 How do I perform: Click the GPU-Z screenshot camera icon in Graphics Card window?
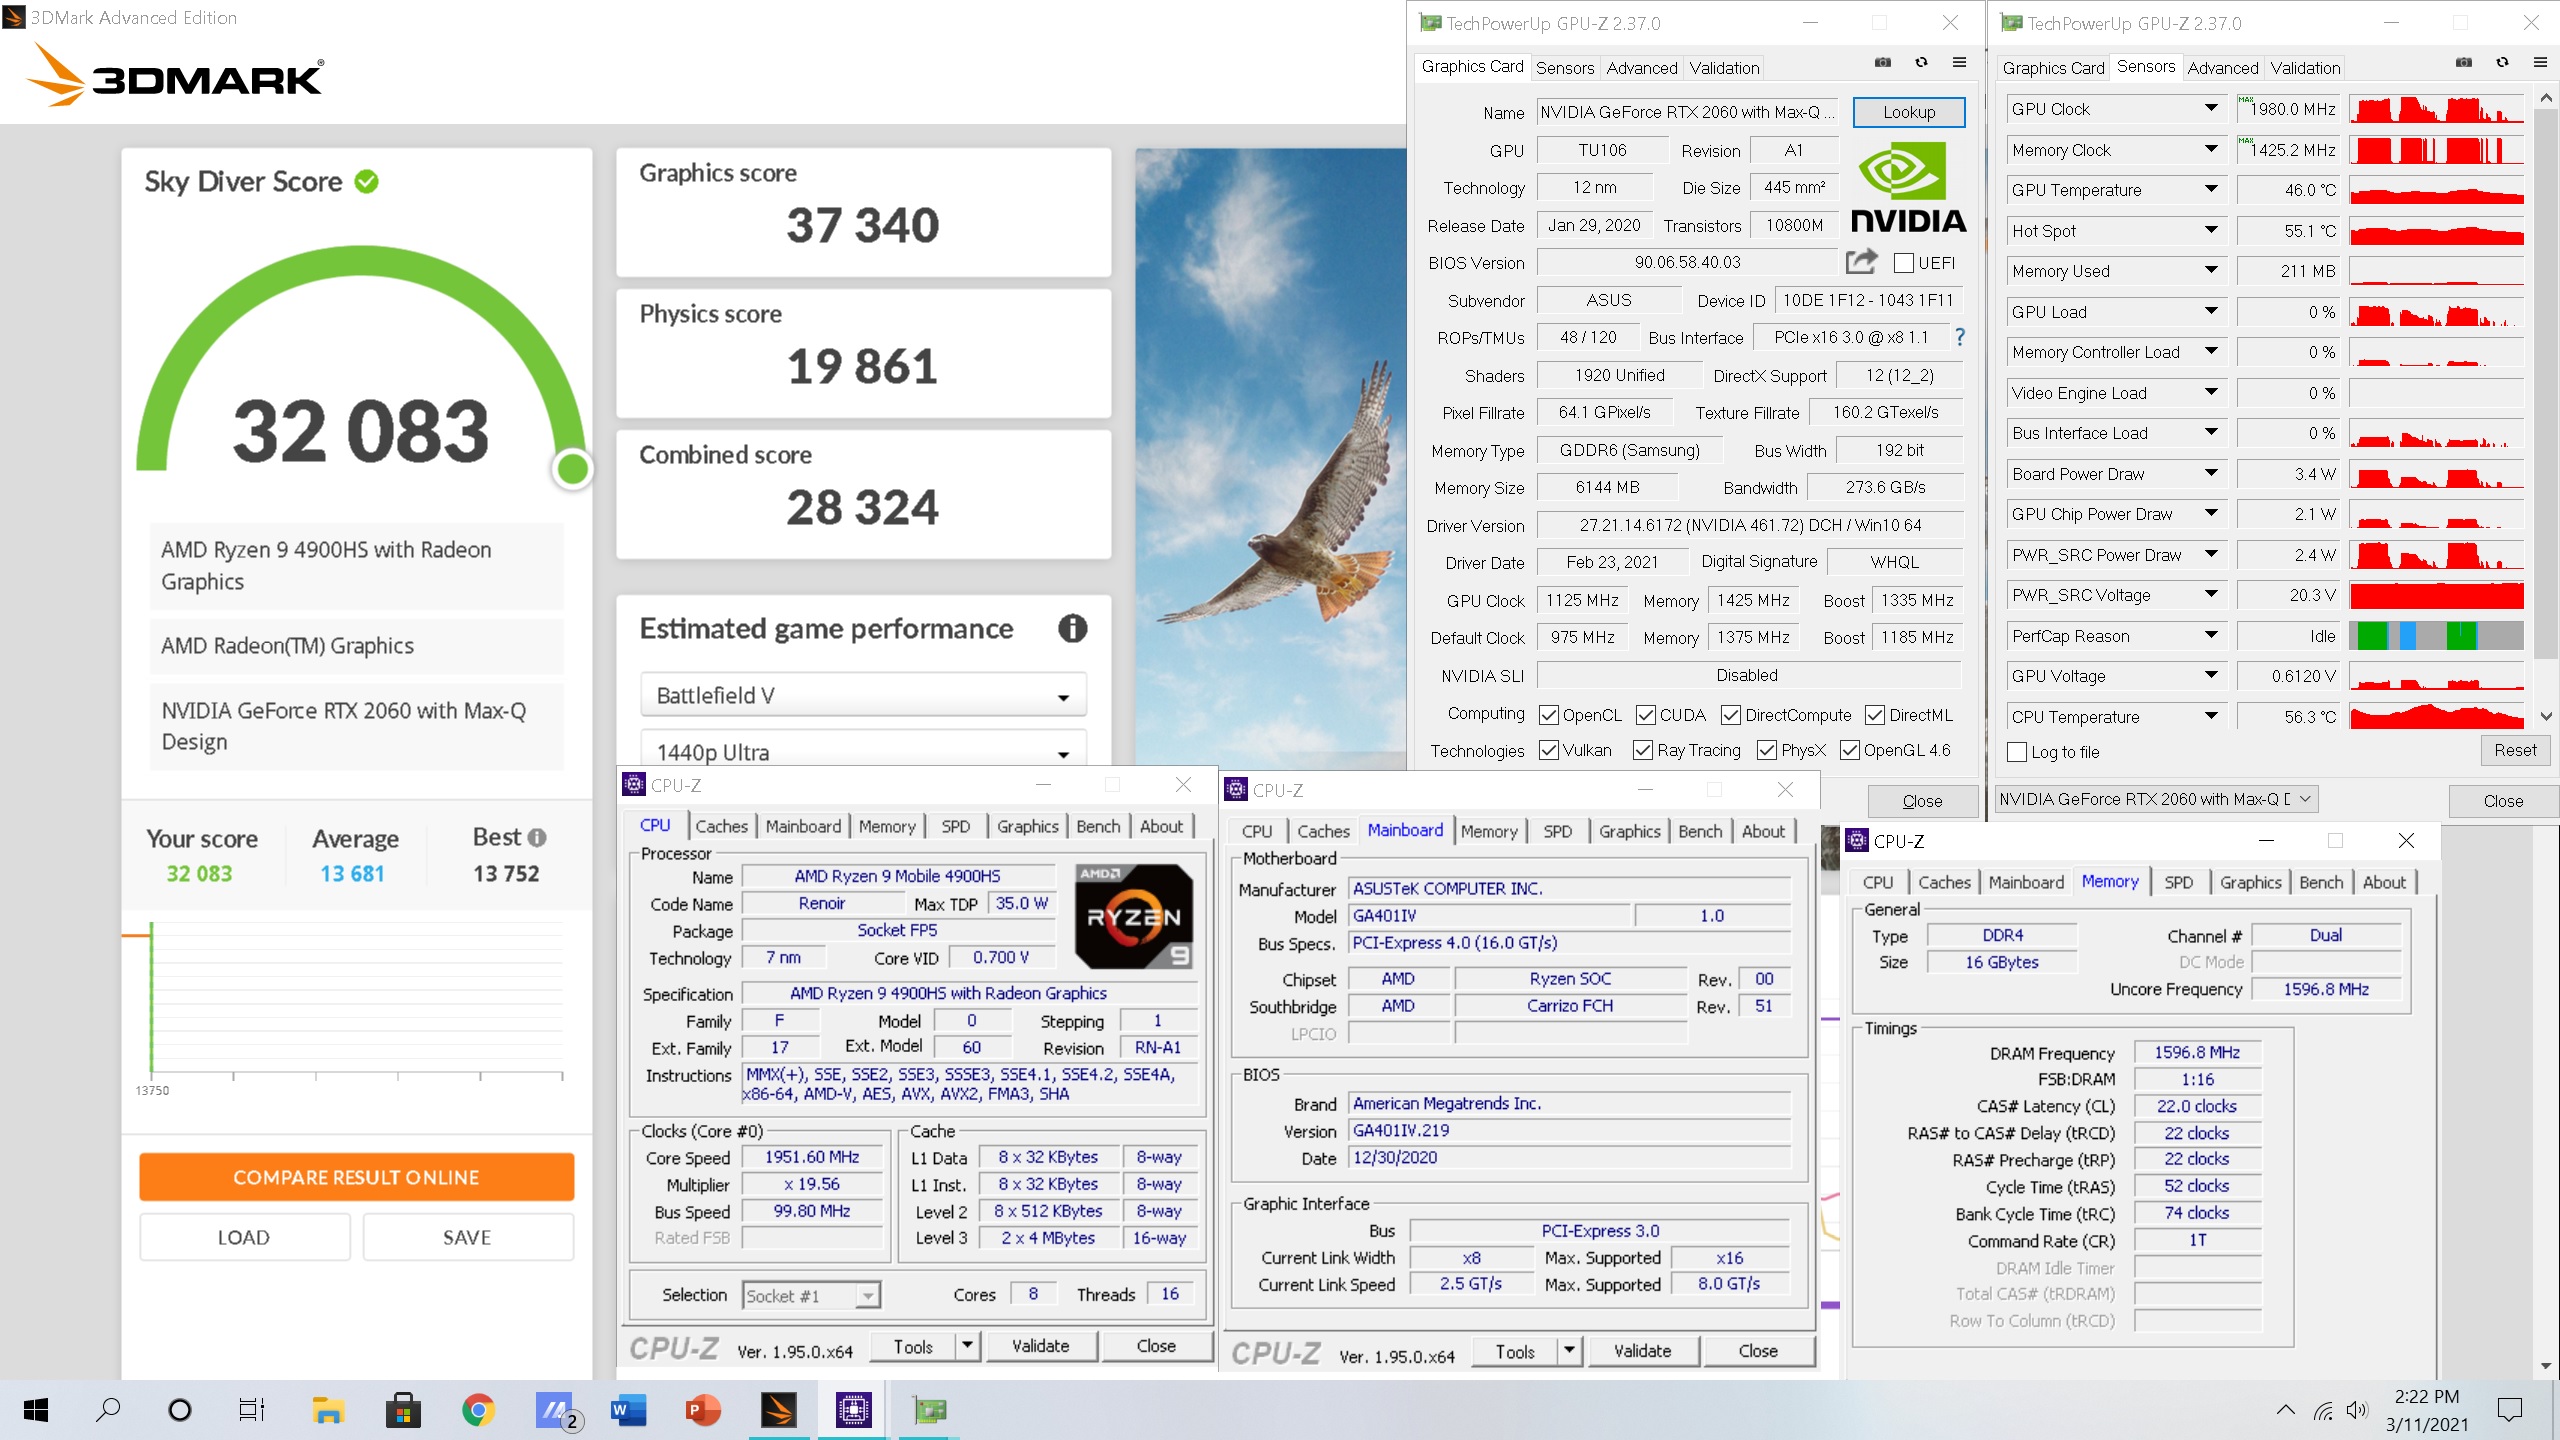[x=1883, y=62]
